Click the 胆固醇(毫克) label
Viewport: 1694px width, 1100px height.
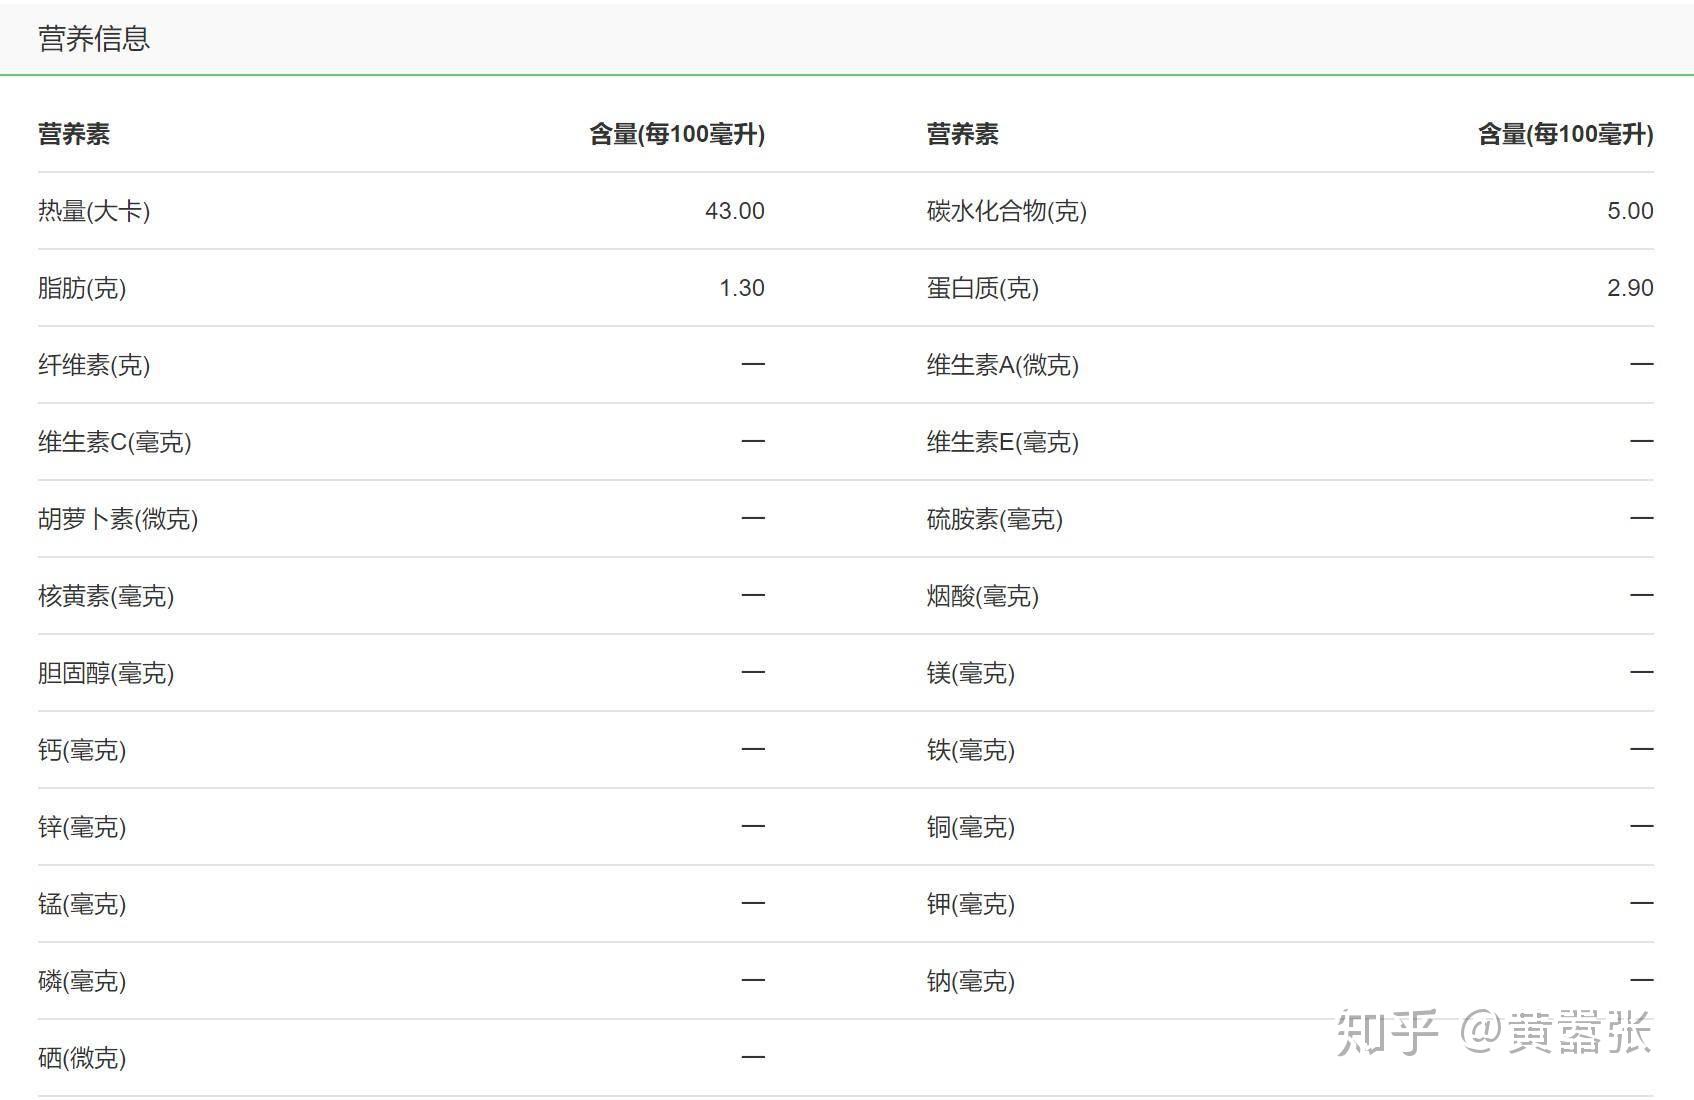(x=106, y=673)
